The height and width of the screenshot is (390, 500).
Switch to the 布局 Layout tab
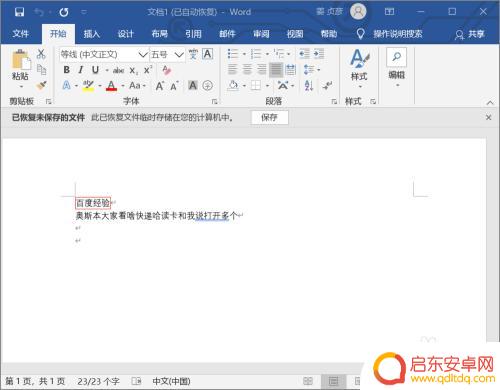coord(159,34)
